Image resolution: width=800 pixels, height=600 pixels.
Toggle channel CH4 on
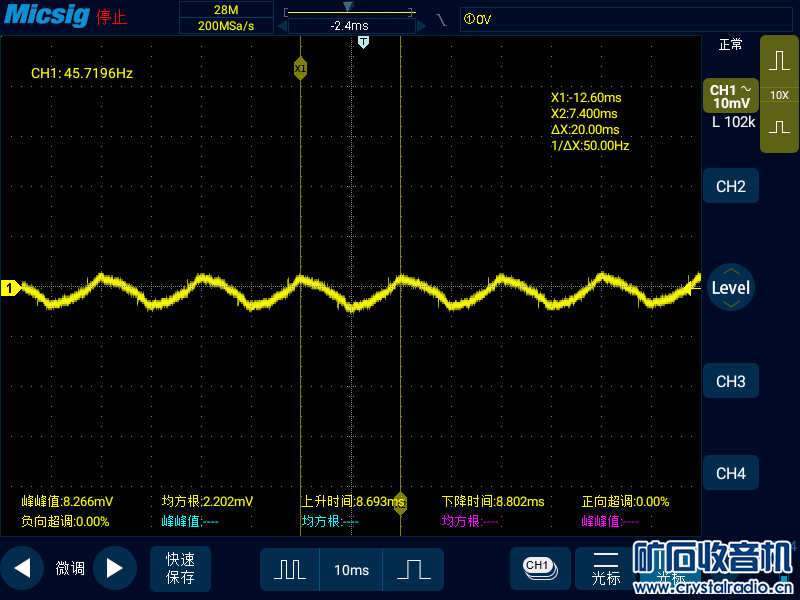click(x=730, y=473)
